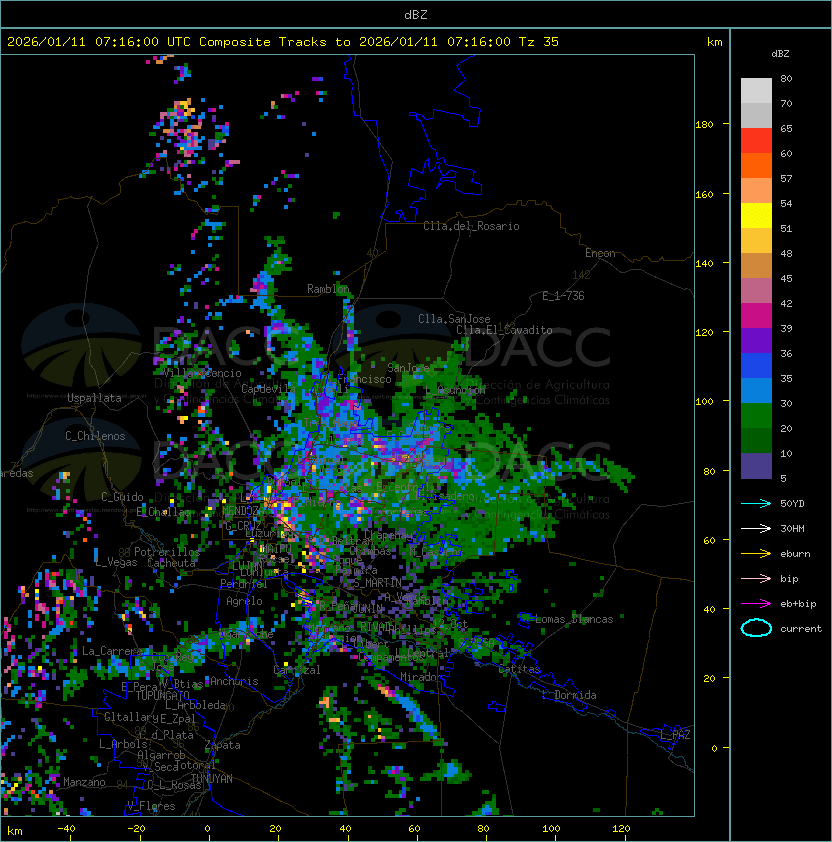Screen dimensions: 832x842
Task: Click the white 30HM arrow legend icon
Action: (x=756, y=528)
